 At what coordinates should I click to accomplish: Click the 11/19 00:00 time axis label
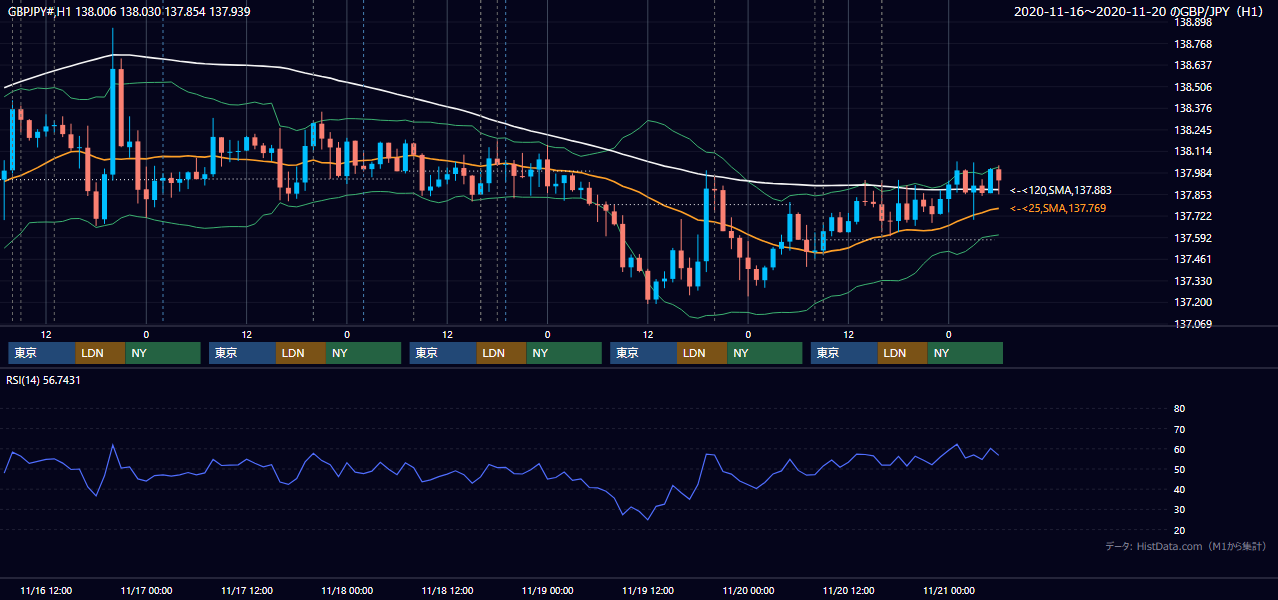pyautogui.click(x=547, y=590)
